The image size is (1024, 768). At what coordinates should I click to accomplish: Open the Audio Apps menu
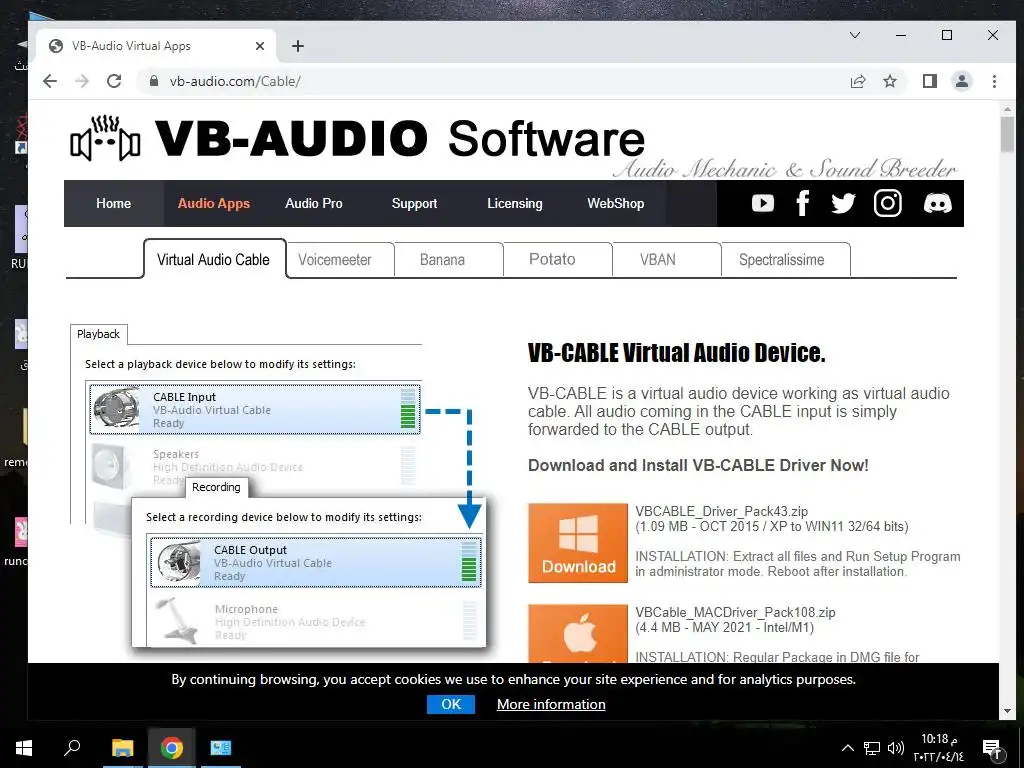coord(214,203)
